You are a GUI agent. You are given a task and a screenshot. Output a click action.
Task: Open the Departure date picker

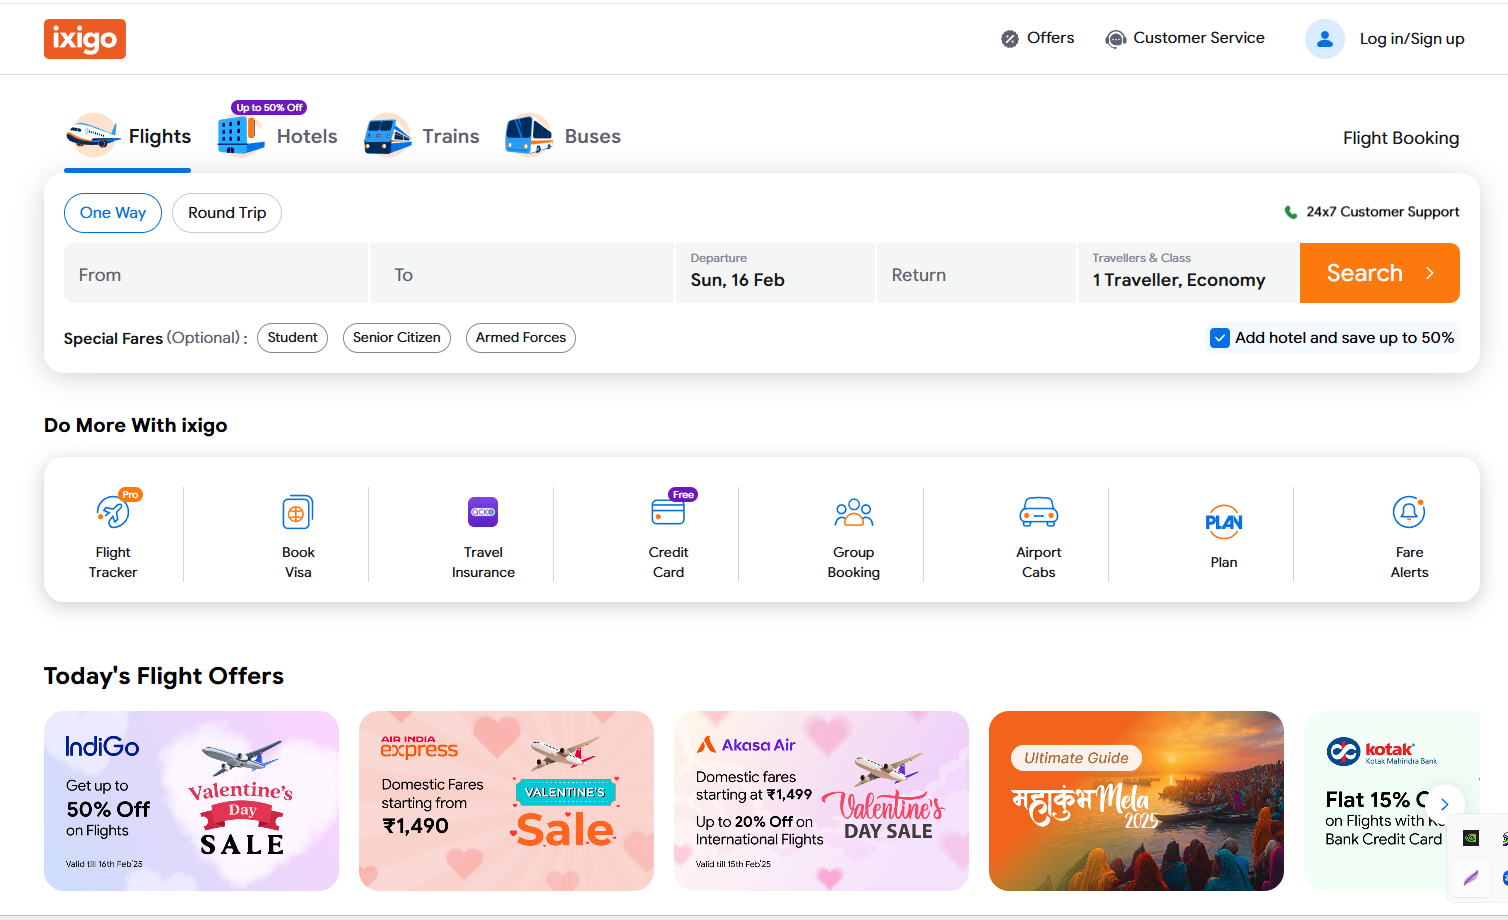click(775, 273)
